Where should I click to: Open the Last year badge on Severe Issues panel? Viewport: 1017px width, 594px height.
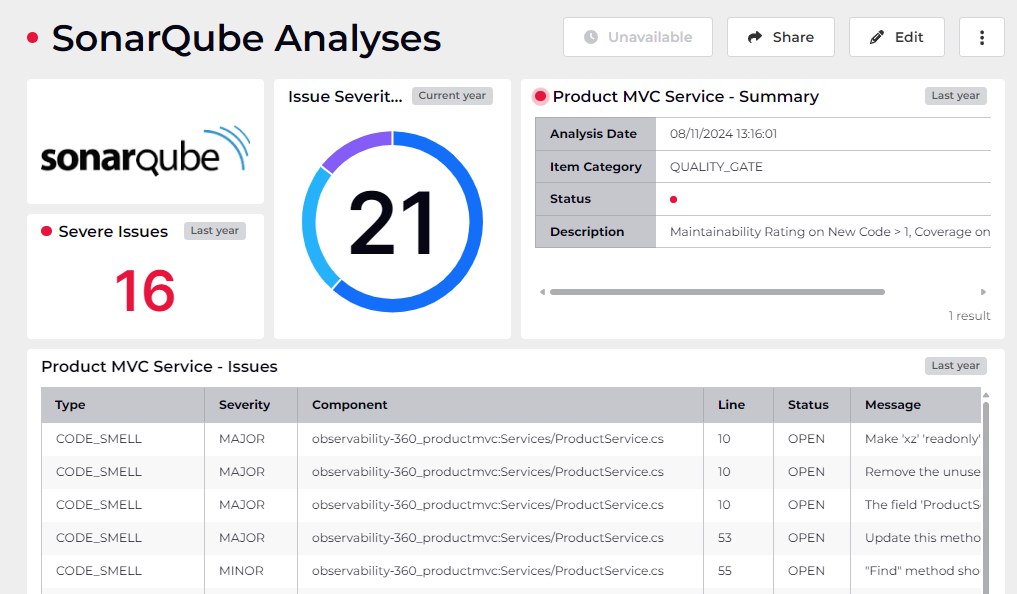pyautogui.click(x=214, y=230)
